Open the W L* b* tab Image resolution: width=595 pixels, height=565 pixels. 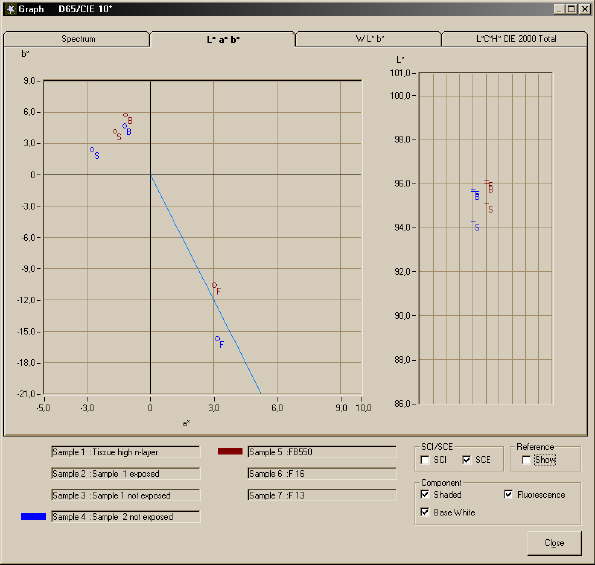(x=368, y=39)
